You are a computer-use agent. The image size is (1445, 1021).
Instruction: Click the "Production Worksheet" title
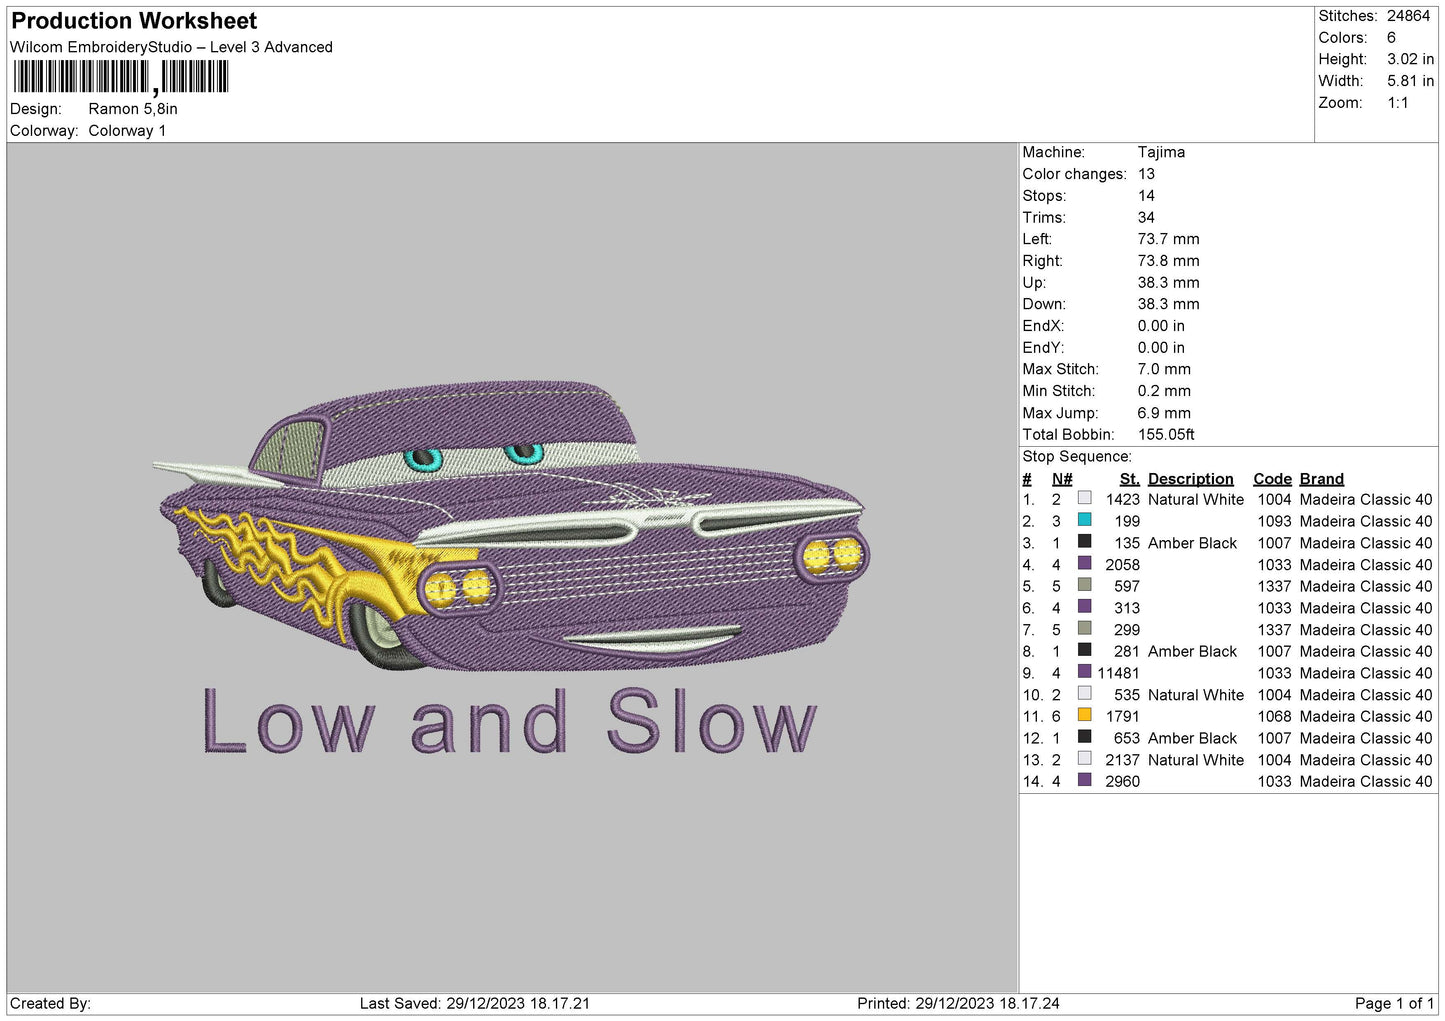click(x=134, y=21)
